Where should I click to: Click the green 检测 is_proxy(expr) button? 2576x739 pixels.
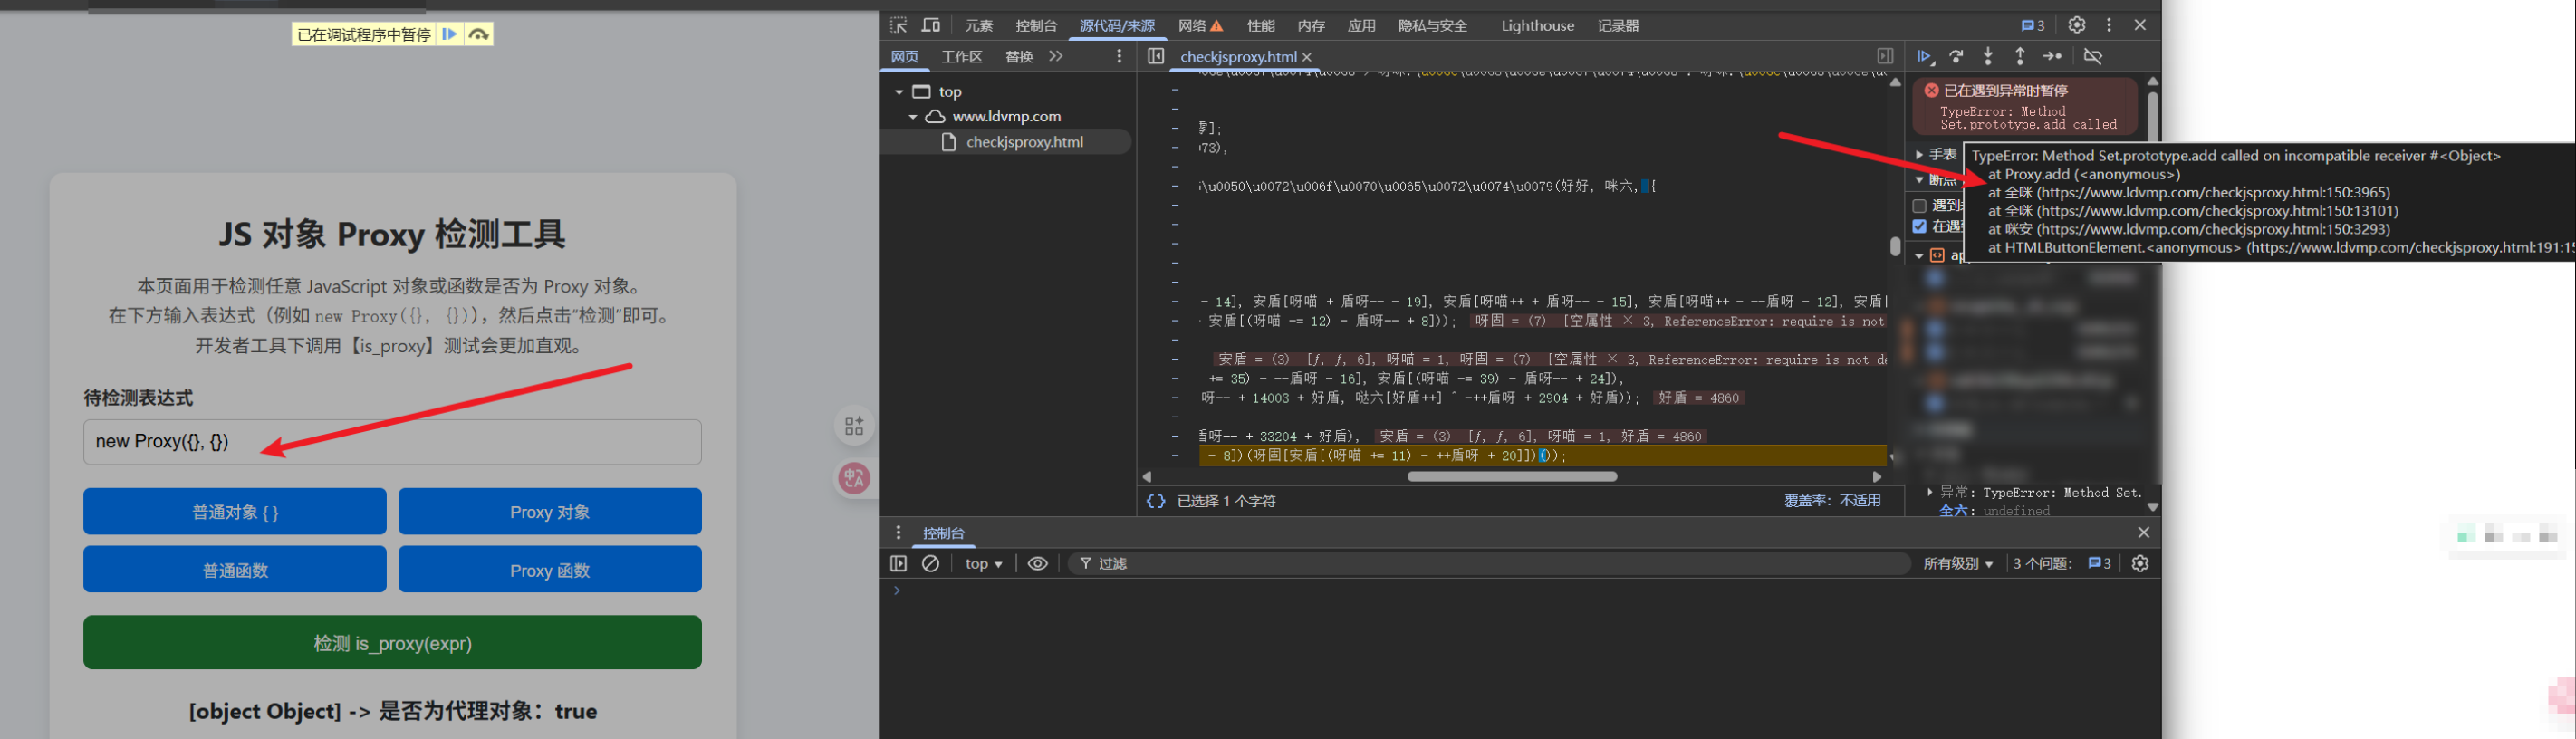coord(392,643)
